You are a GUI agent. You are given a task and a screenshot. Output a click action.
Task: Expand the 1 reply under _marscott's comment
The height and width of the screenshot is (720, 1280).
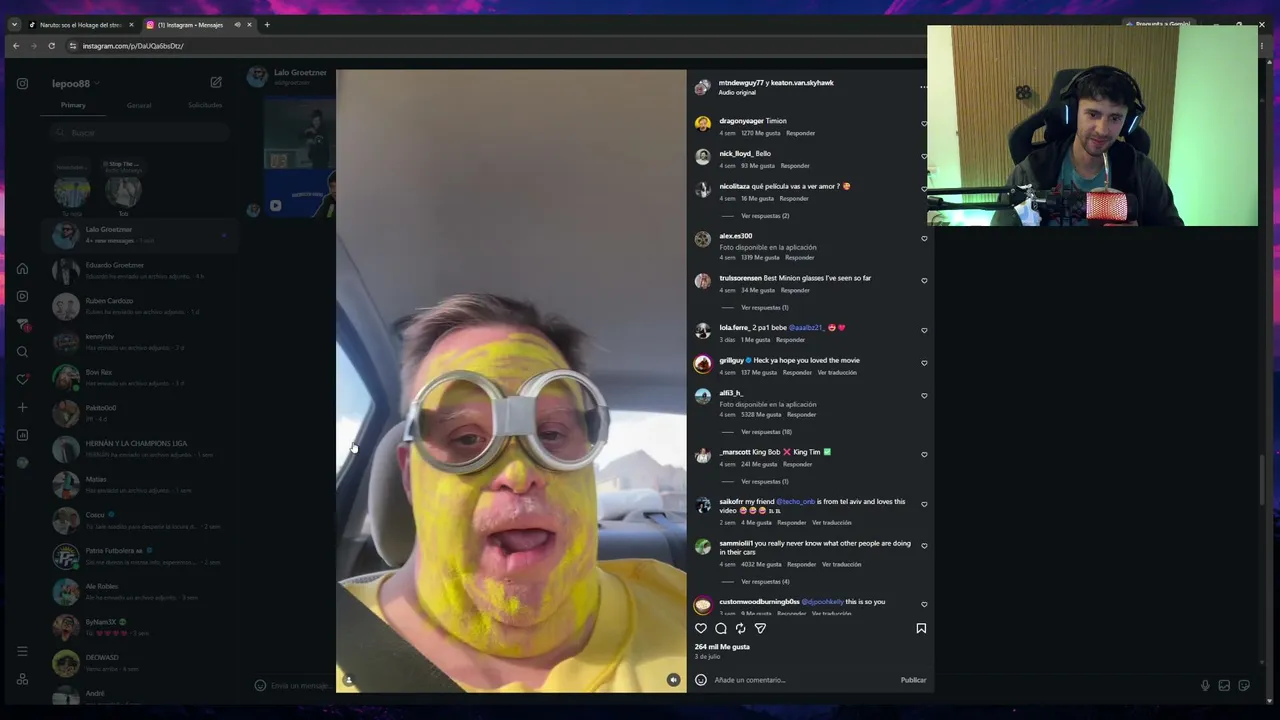click(765, 482)
